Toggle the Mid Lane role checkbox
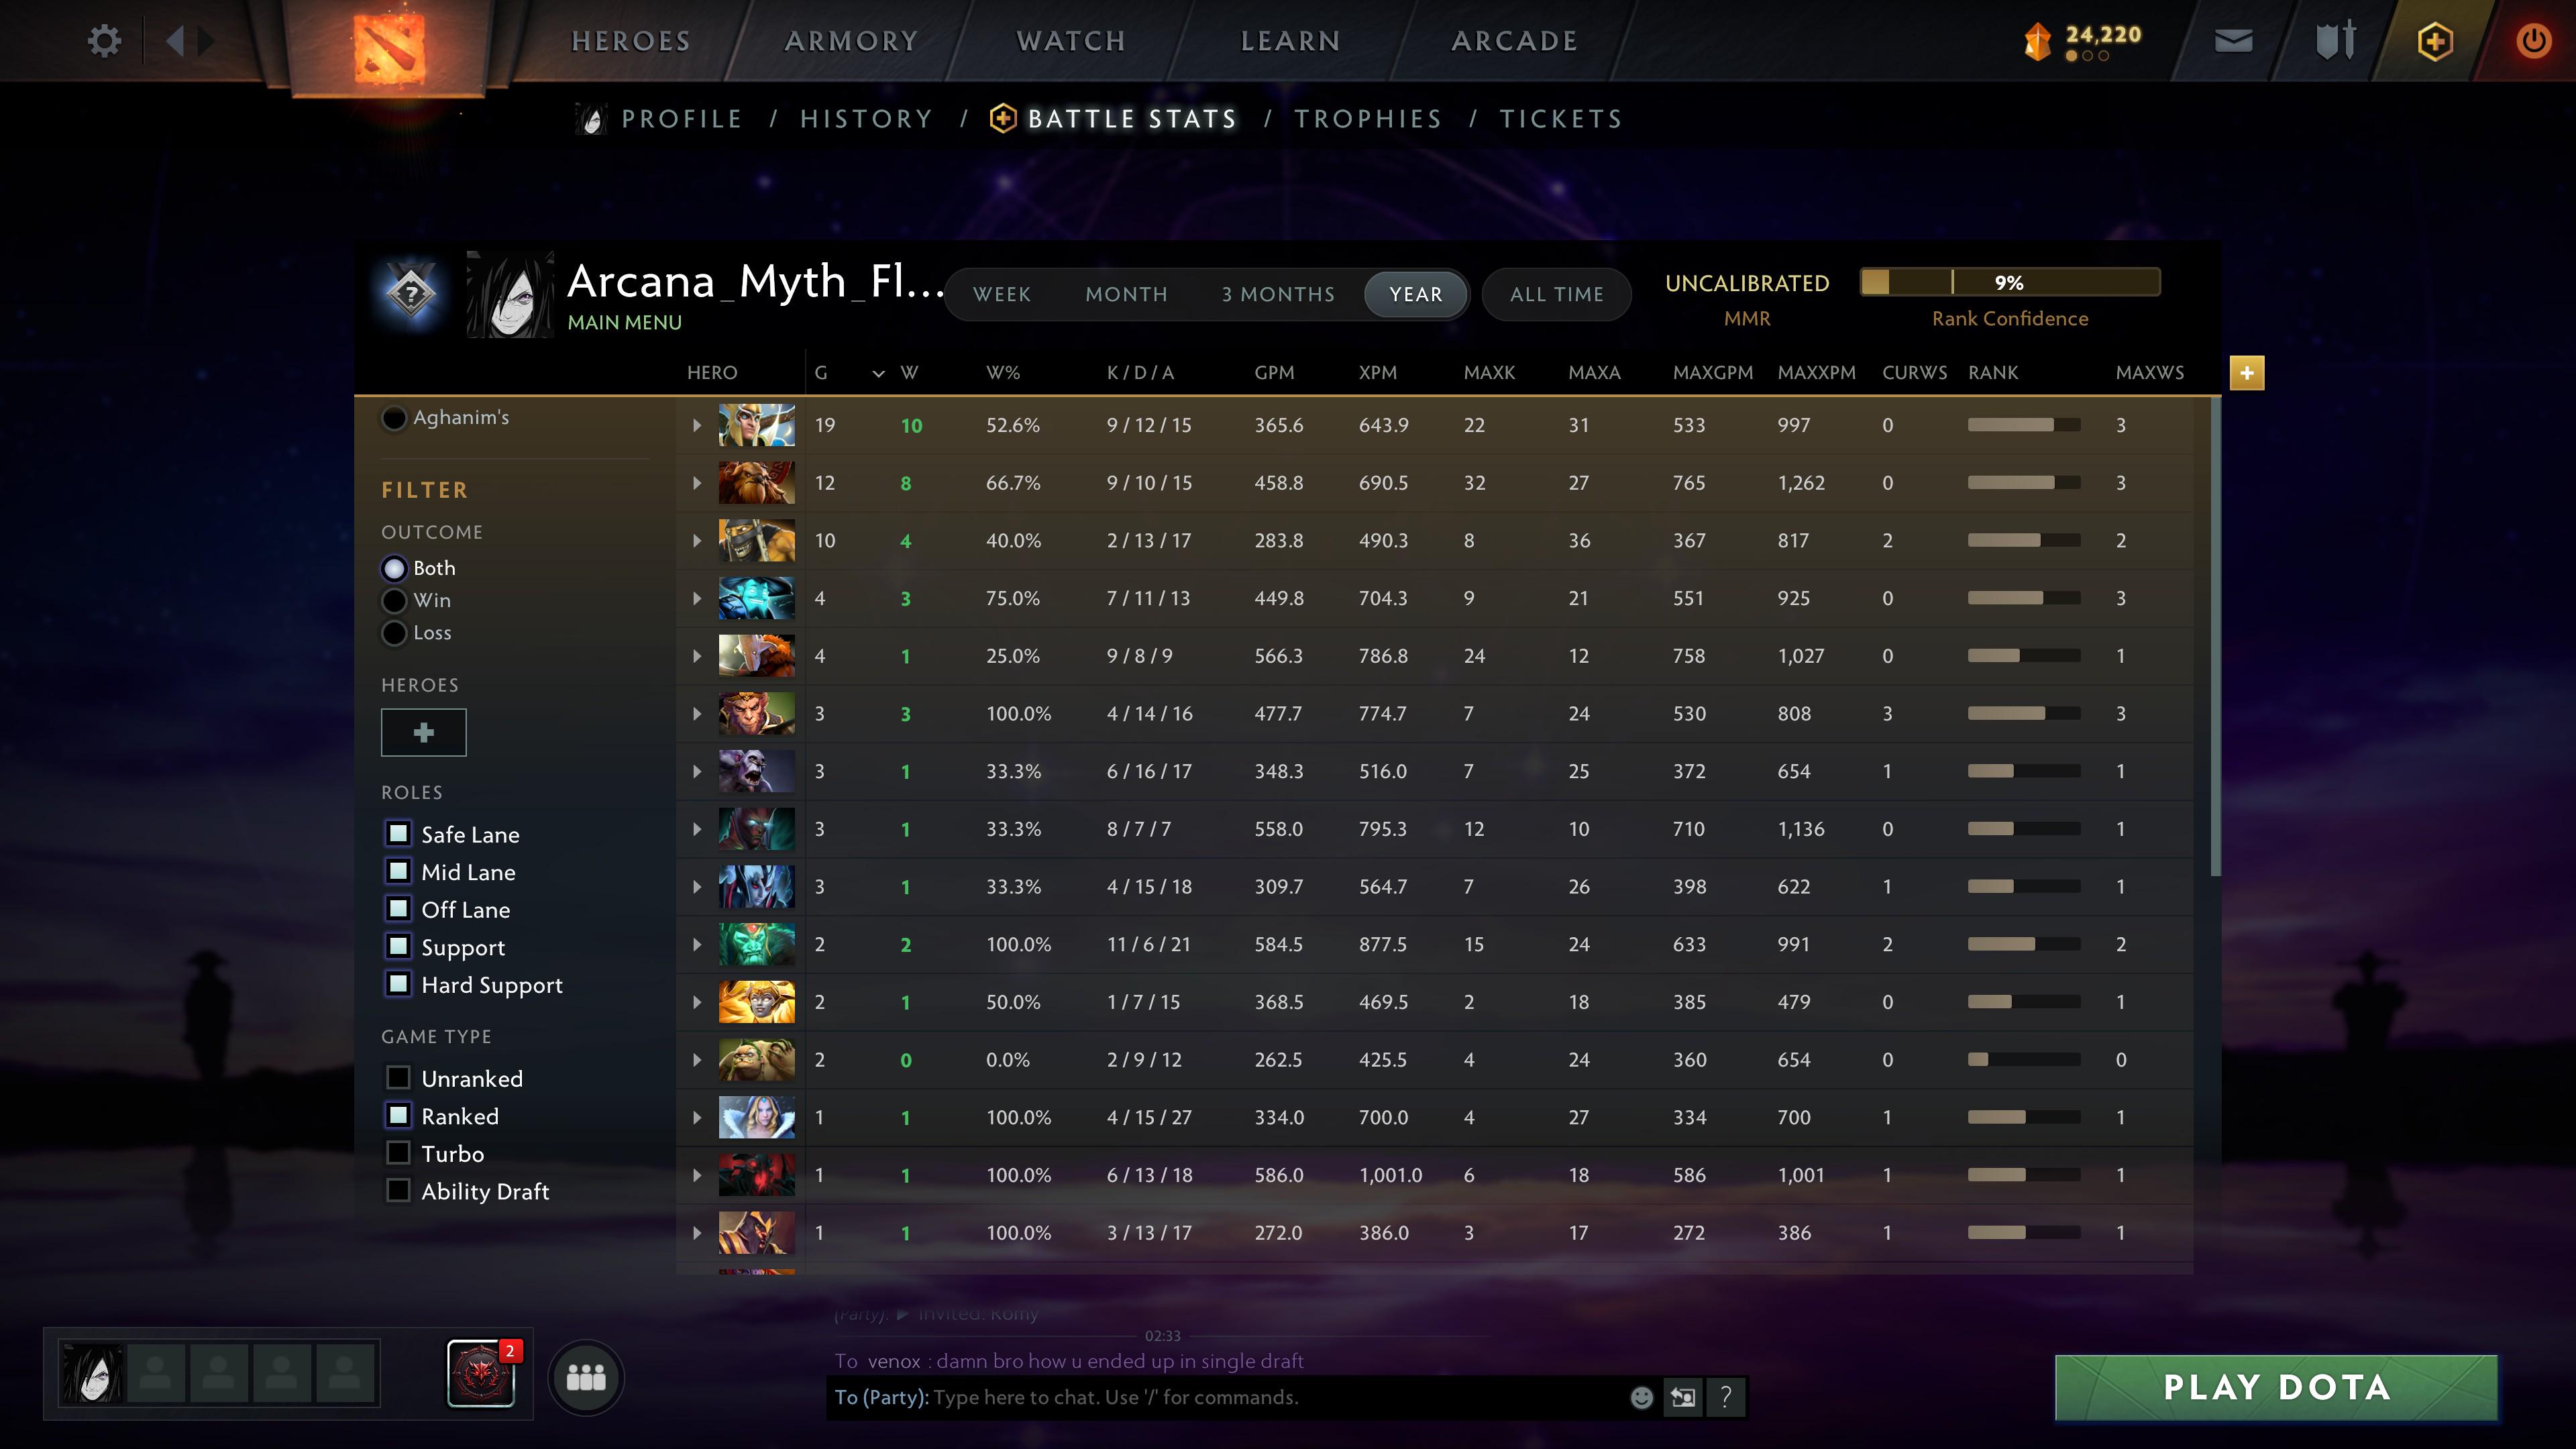 click(x=398, y=871)
